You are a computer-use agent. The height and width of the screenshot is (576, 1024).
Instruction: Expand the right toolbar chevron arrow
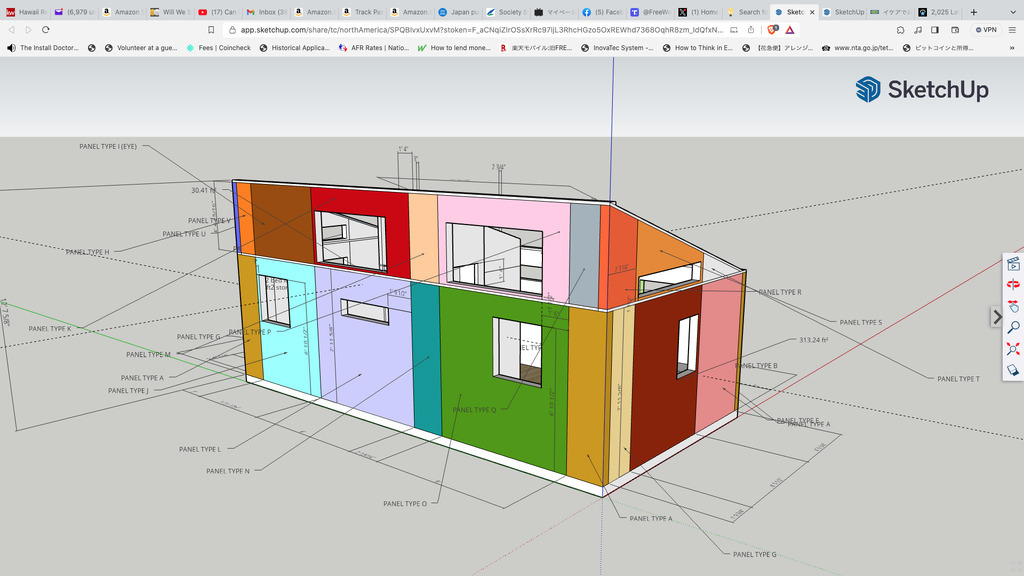(996, 317)
